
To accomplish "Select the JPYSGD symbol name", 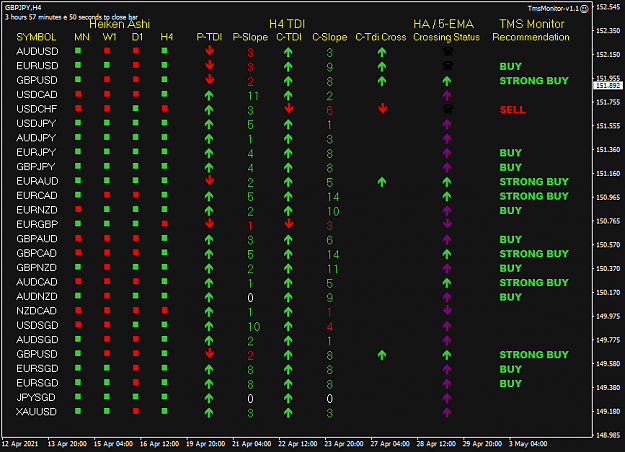I will pyautogui.click(x=36, y=397).
